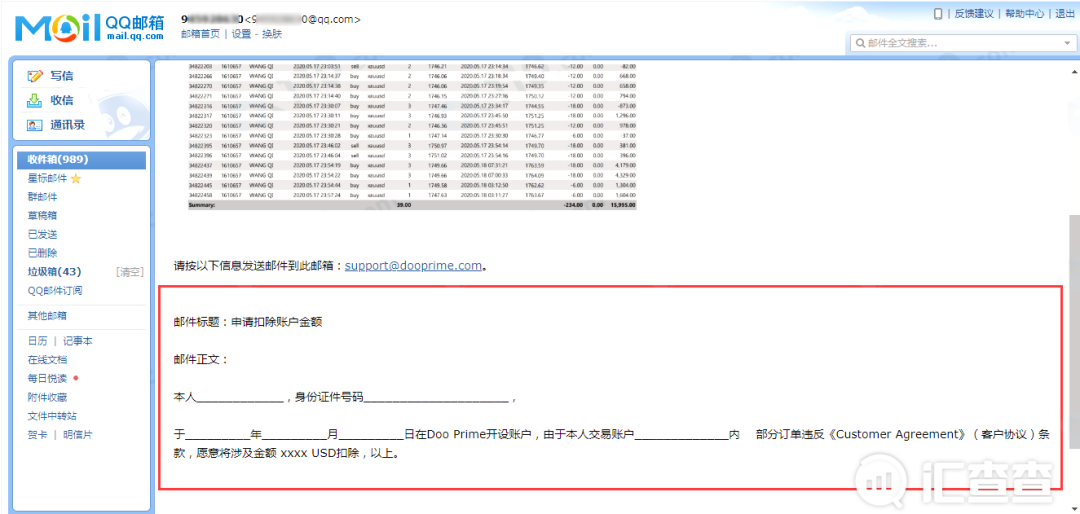This screenshot has width=1080, height=514.
Task: Click the text 邮件标题：申请扣除账户金额
Action: click(248, 322)
